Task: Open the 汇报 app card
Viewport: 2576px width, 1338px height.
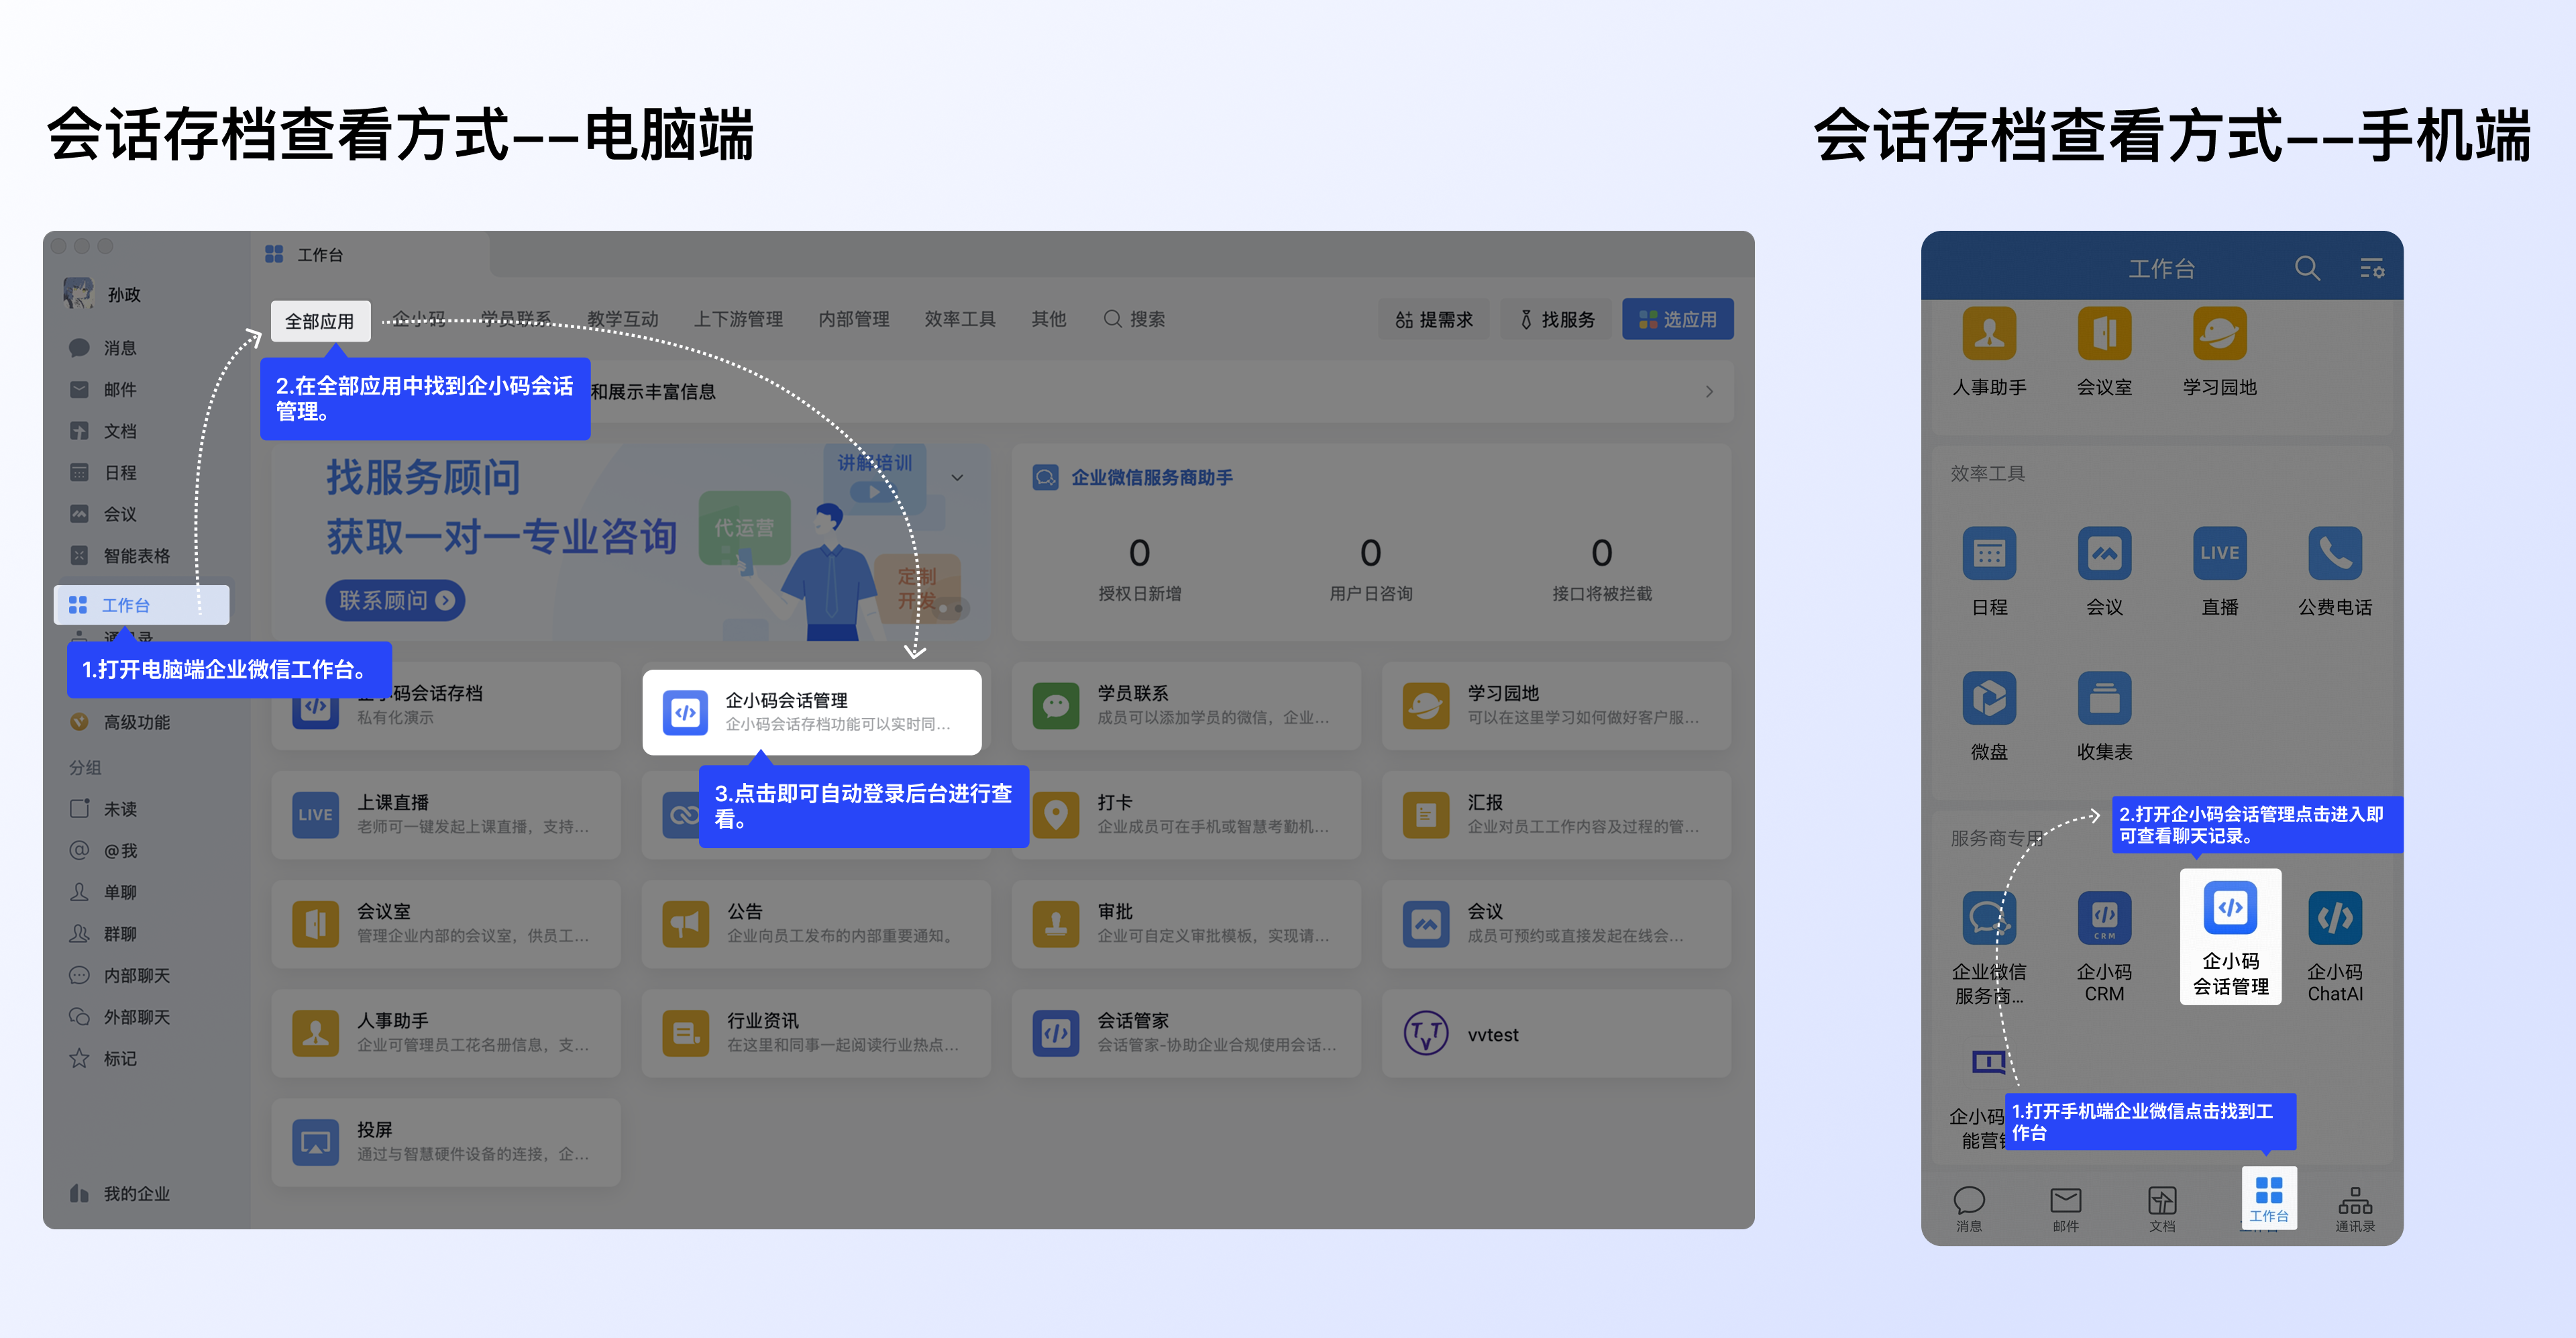Action: click(x=1556, y=814)
